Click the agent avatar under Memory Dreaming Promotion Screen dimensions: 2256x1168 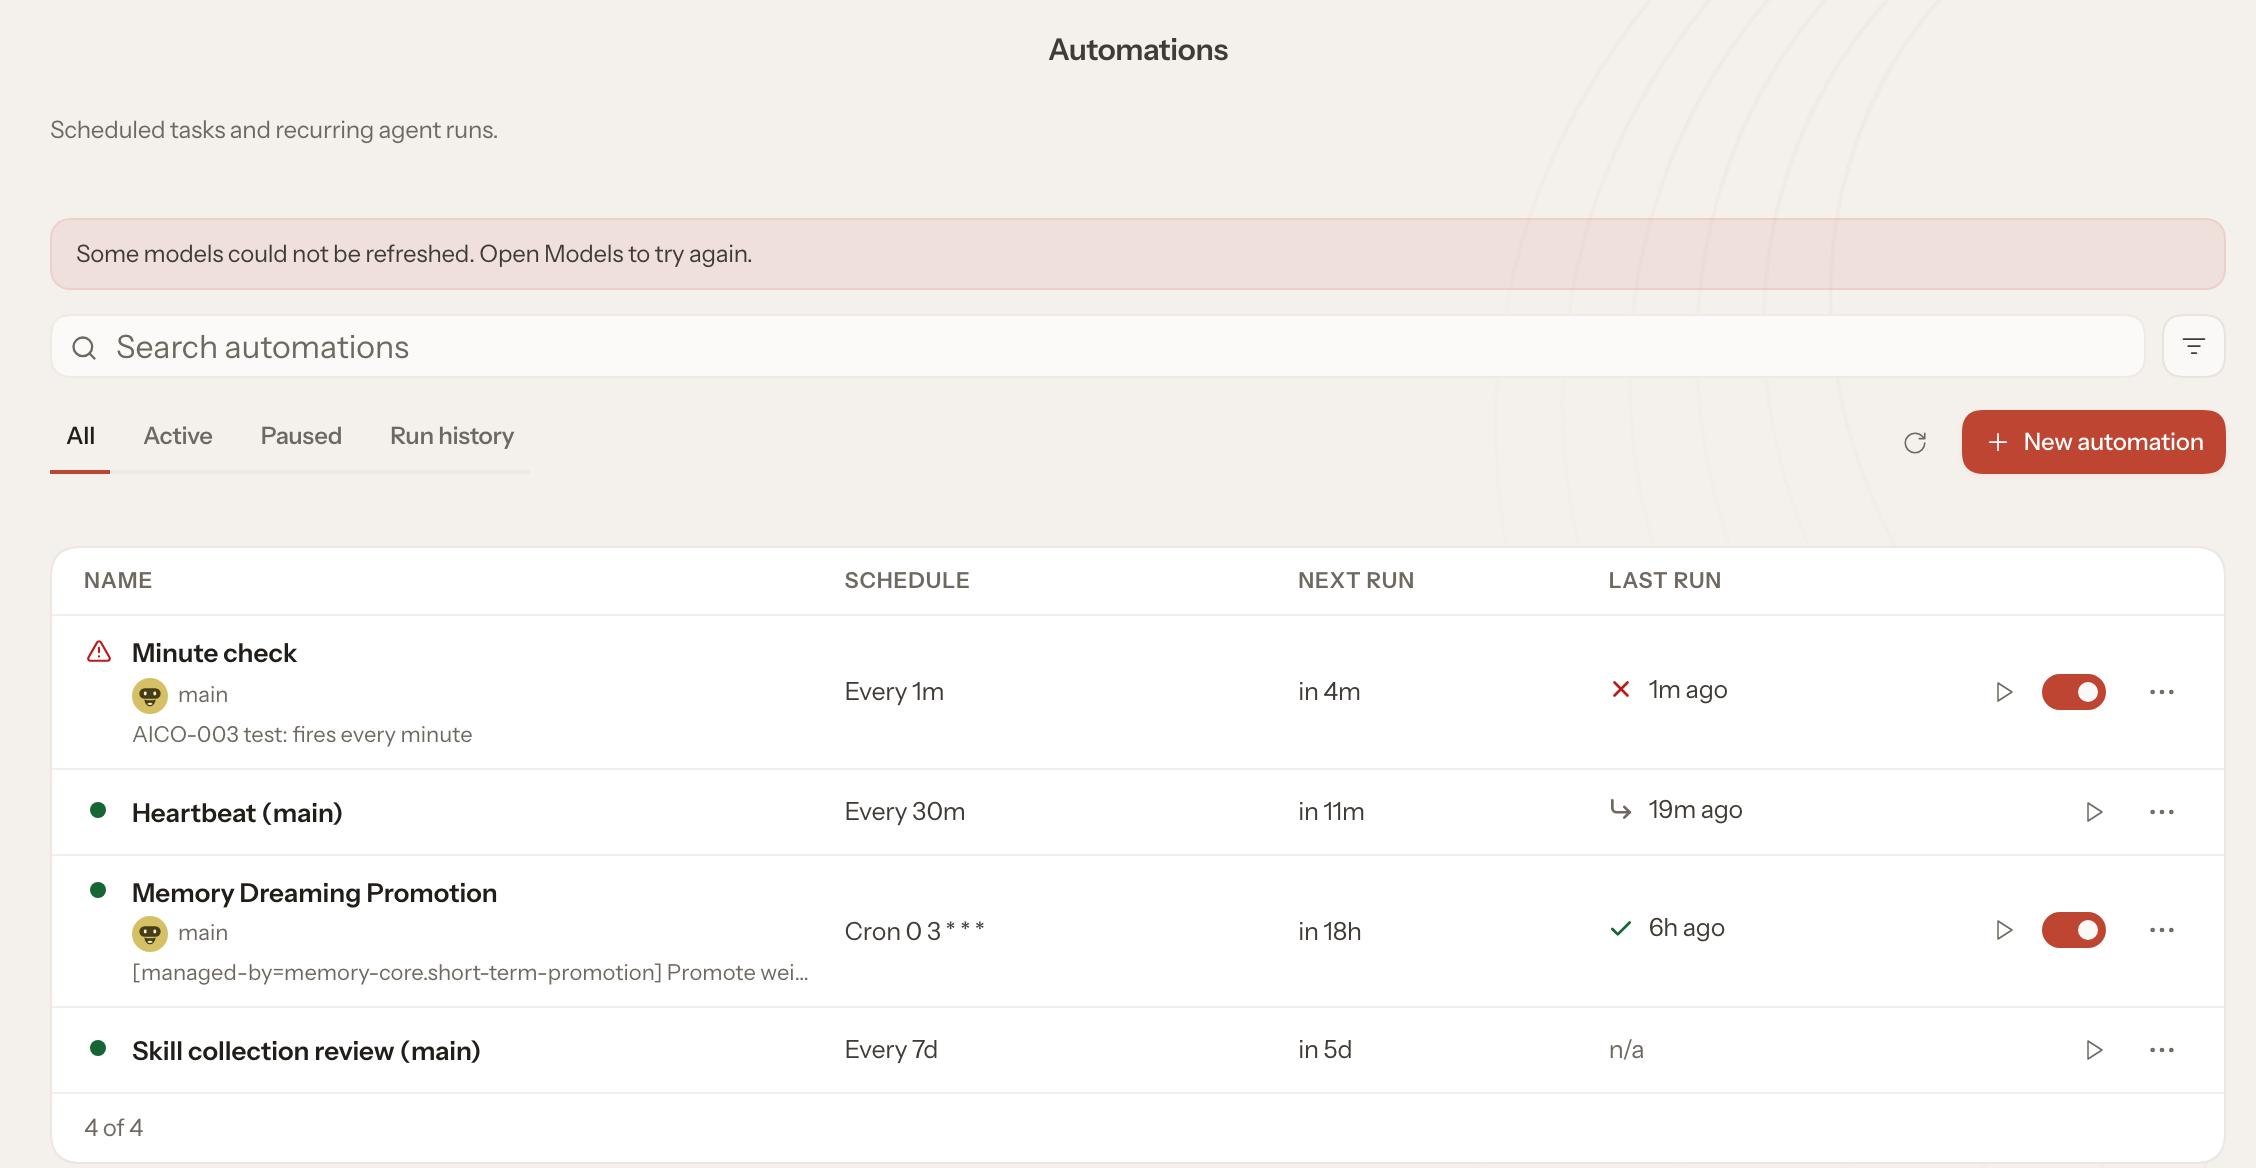point(150,933)
